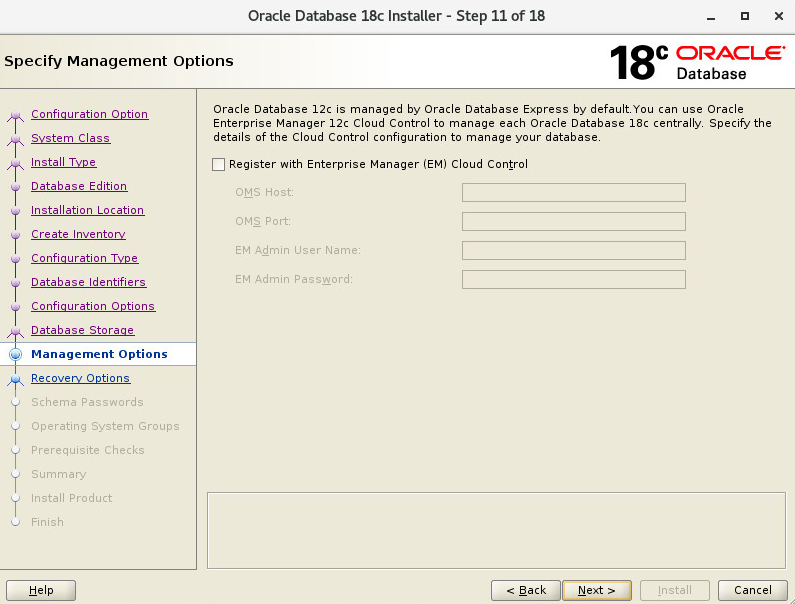Click the Install Product step label

pos(71,498)
